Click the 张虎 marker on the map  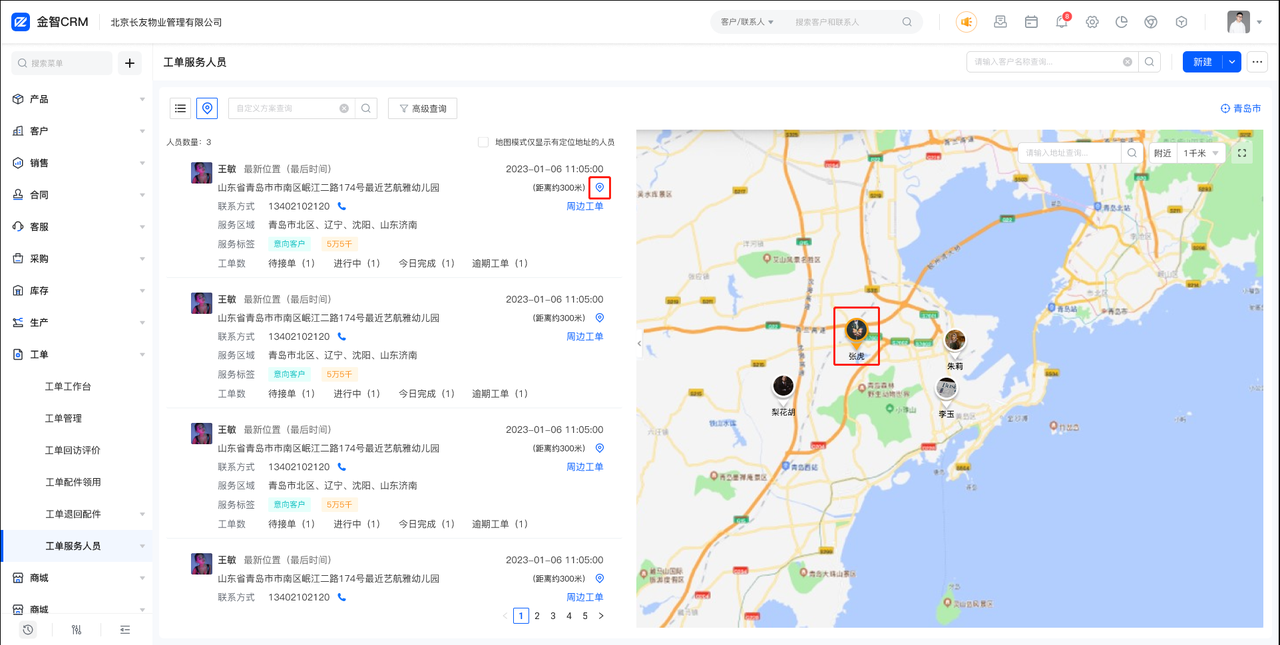coord(856,333)
